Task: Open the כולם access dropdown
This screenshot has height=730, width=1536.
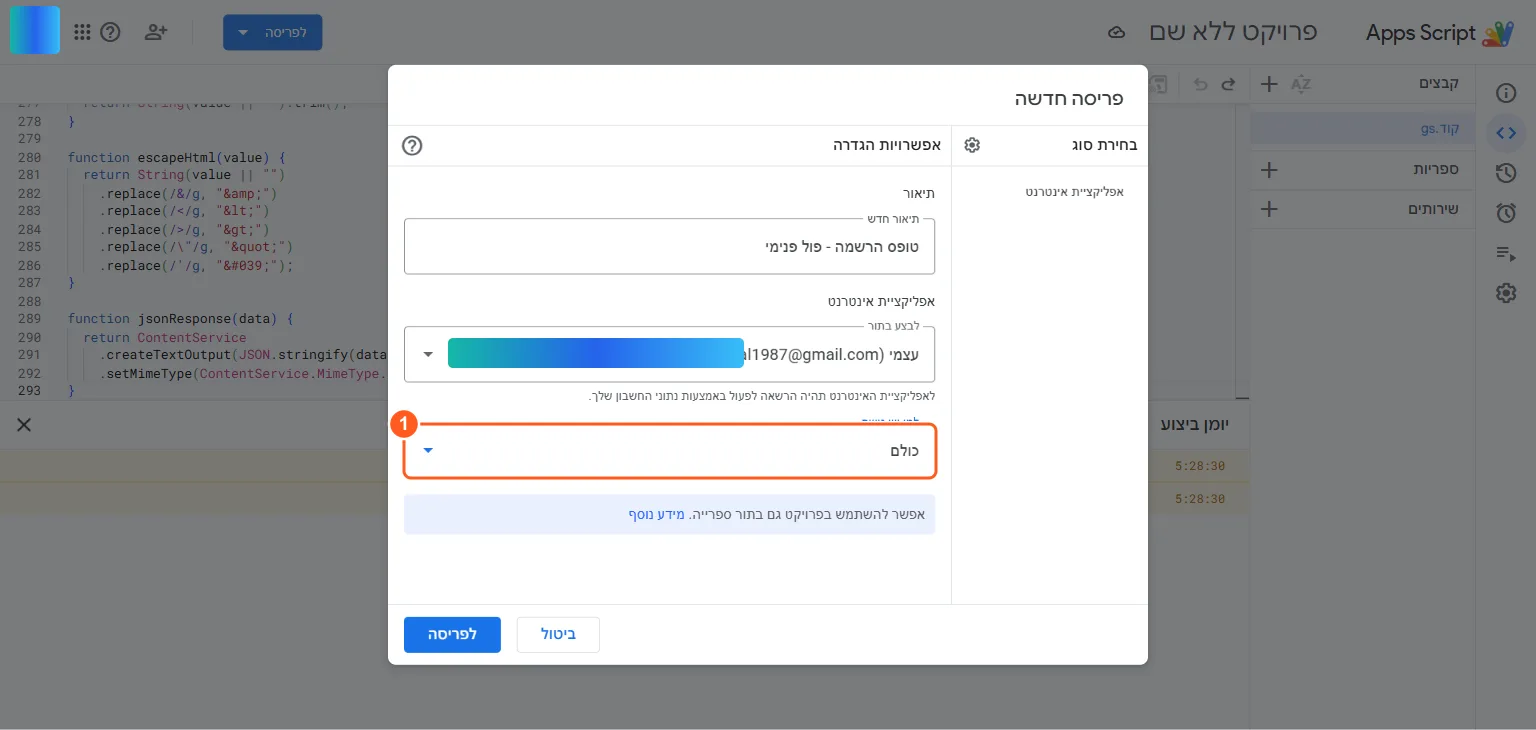Action: [x=669, y=451]
